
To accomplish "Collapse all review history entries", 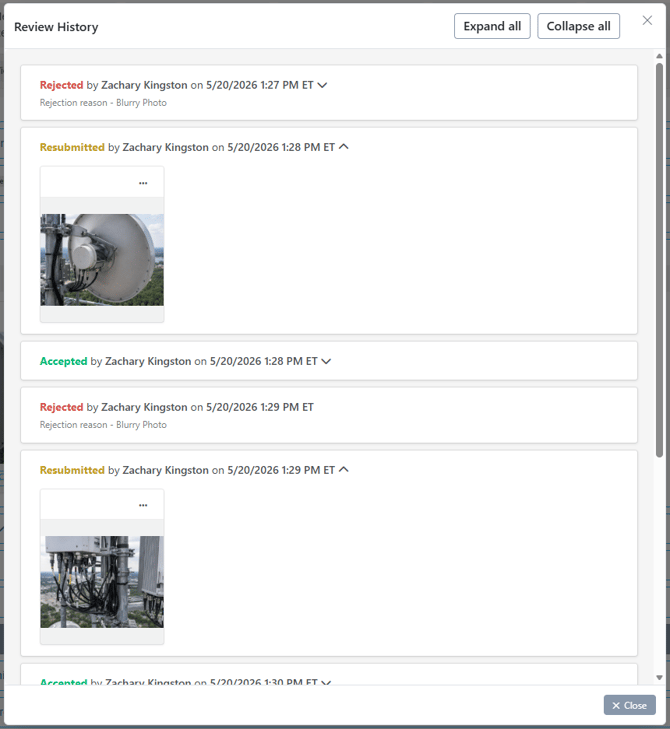I will tap(578, 26).
